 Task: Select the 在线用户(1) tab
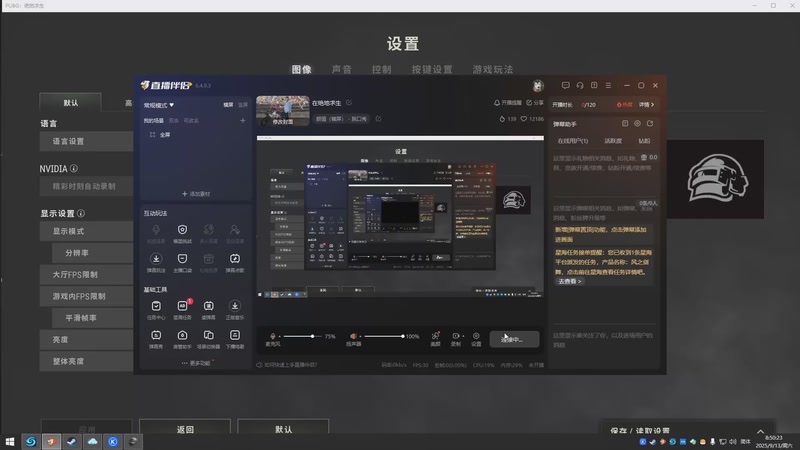(572, 141)
